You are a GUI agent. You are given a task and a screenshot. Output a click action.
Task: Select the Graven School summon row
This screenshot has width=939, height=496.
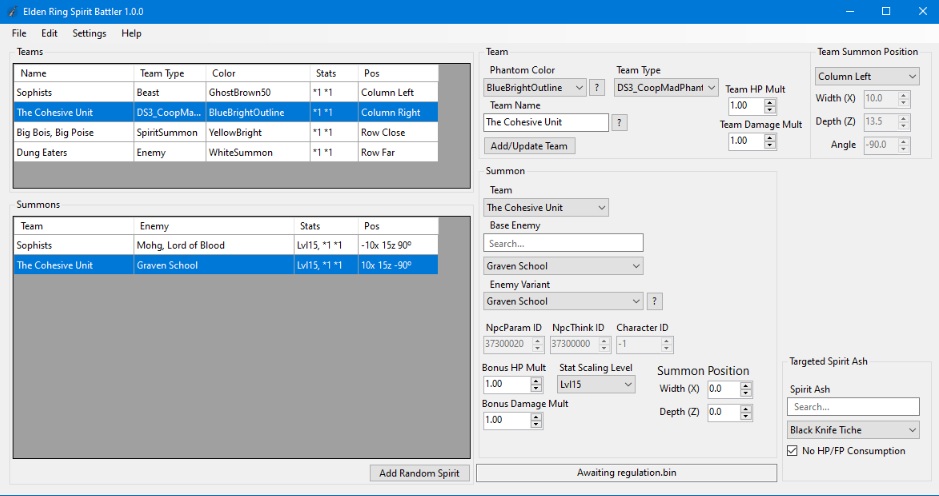click(226, 265)
